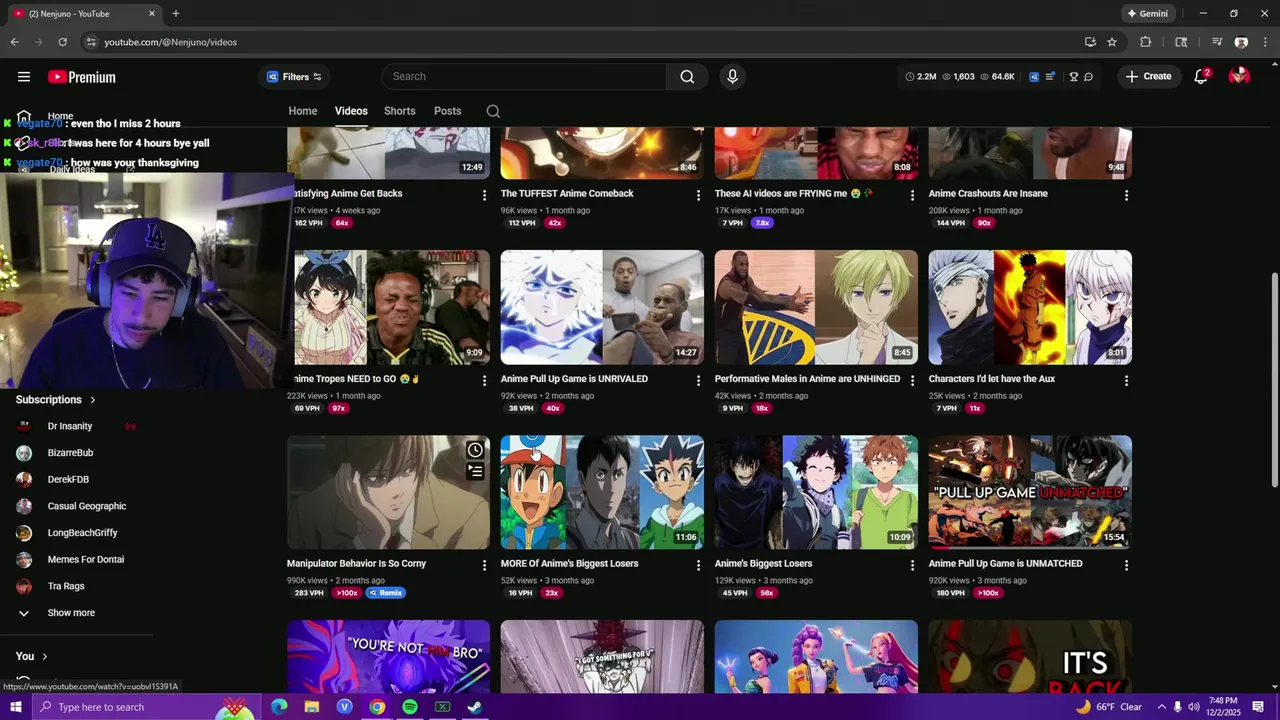
Task: Open the Casual Geographic channel
Action: pos(87,506)
